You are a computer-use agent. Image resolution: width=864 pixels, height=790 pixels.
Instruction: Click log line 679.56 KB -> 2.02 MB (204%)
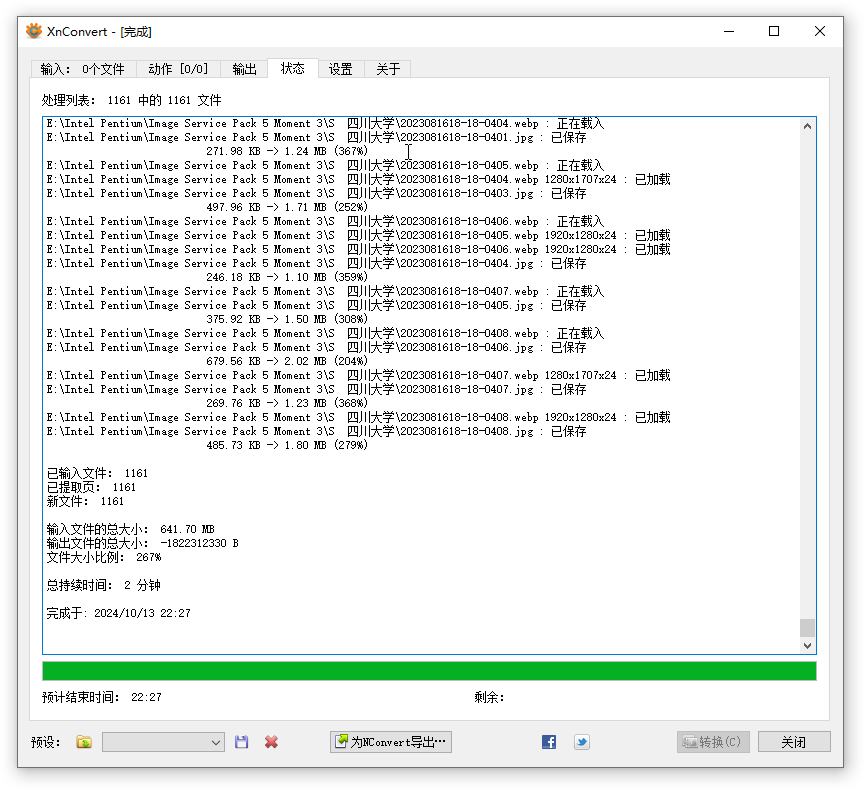[x=287, y=361]
